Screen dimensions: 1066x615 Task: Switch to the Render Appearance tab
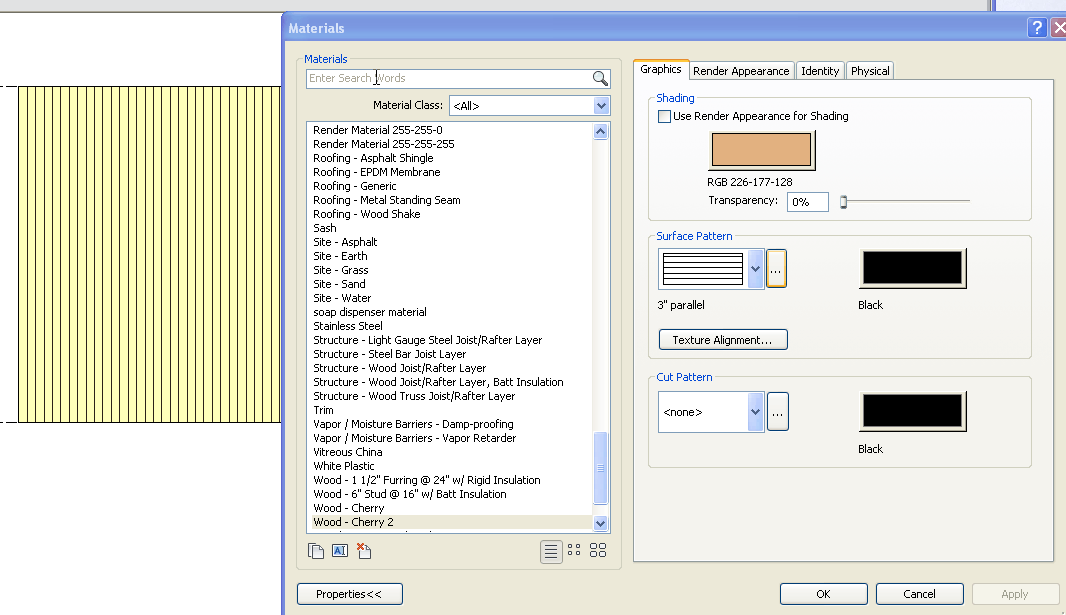741,71
